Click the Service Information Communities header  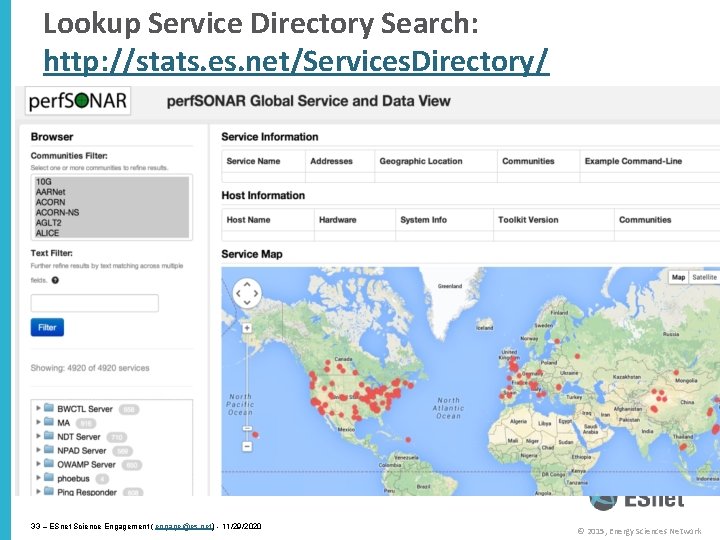point(528,161)
